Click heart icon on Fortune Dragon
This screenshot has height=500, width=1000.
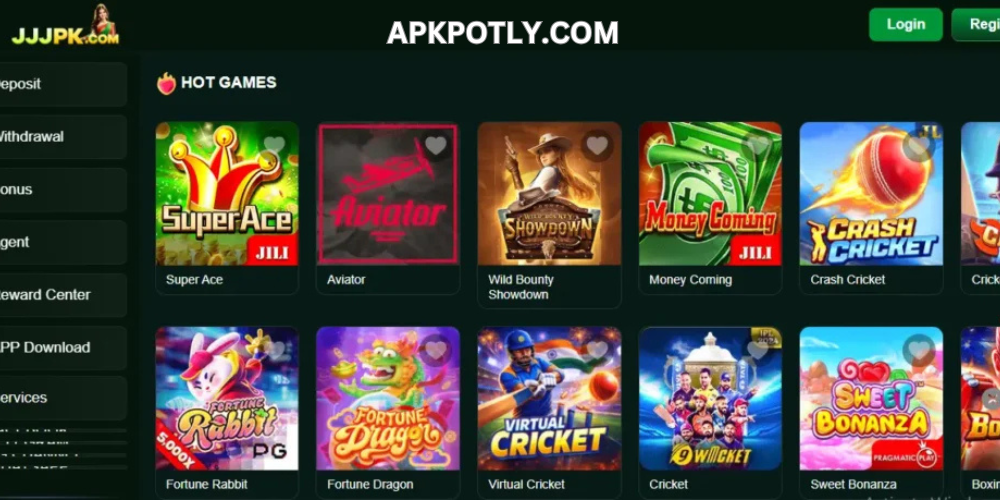[436, 350]
